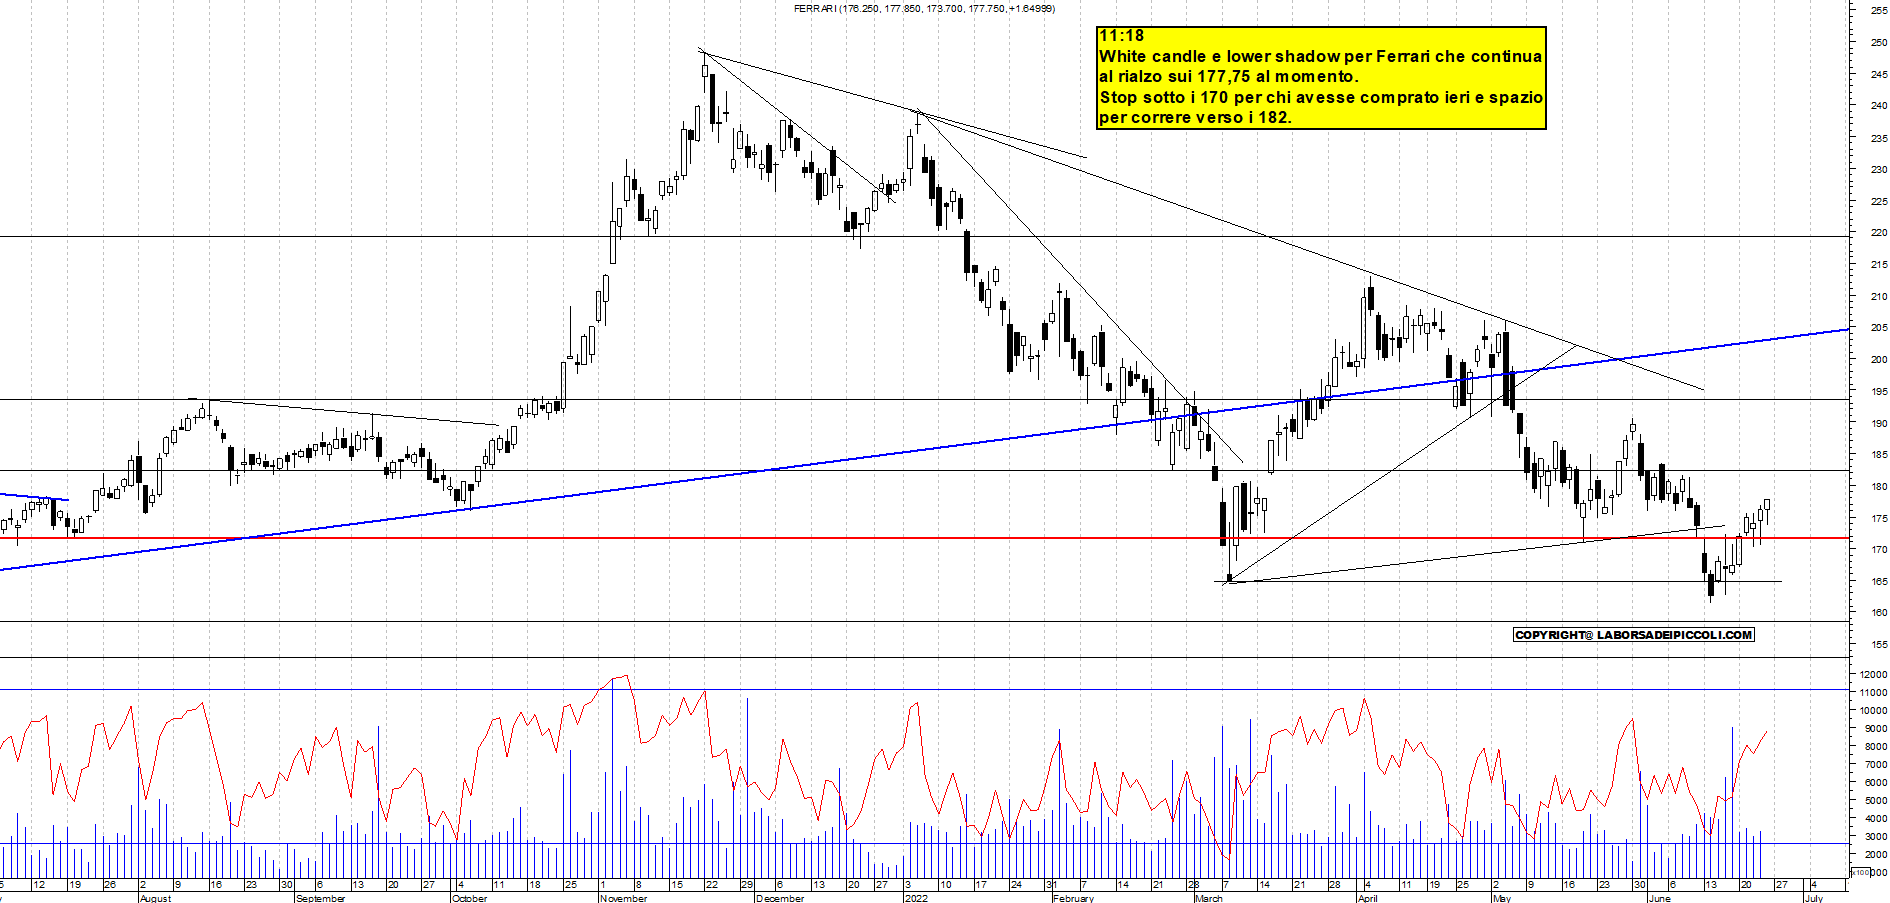Select the March month label
The image size is (1890, 903).
click(1209, 898)
